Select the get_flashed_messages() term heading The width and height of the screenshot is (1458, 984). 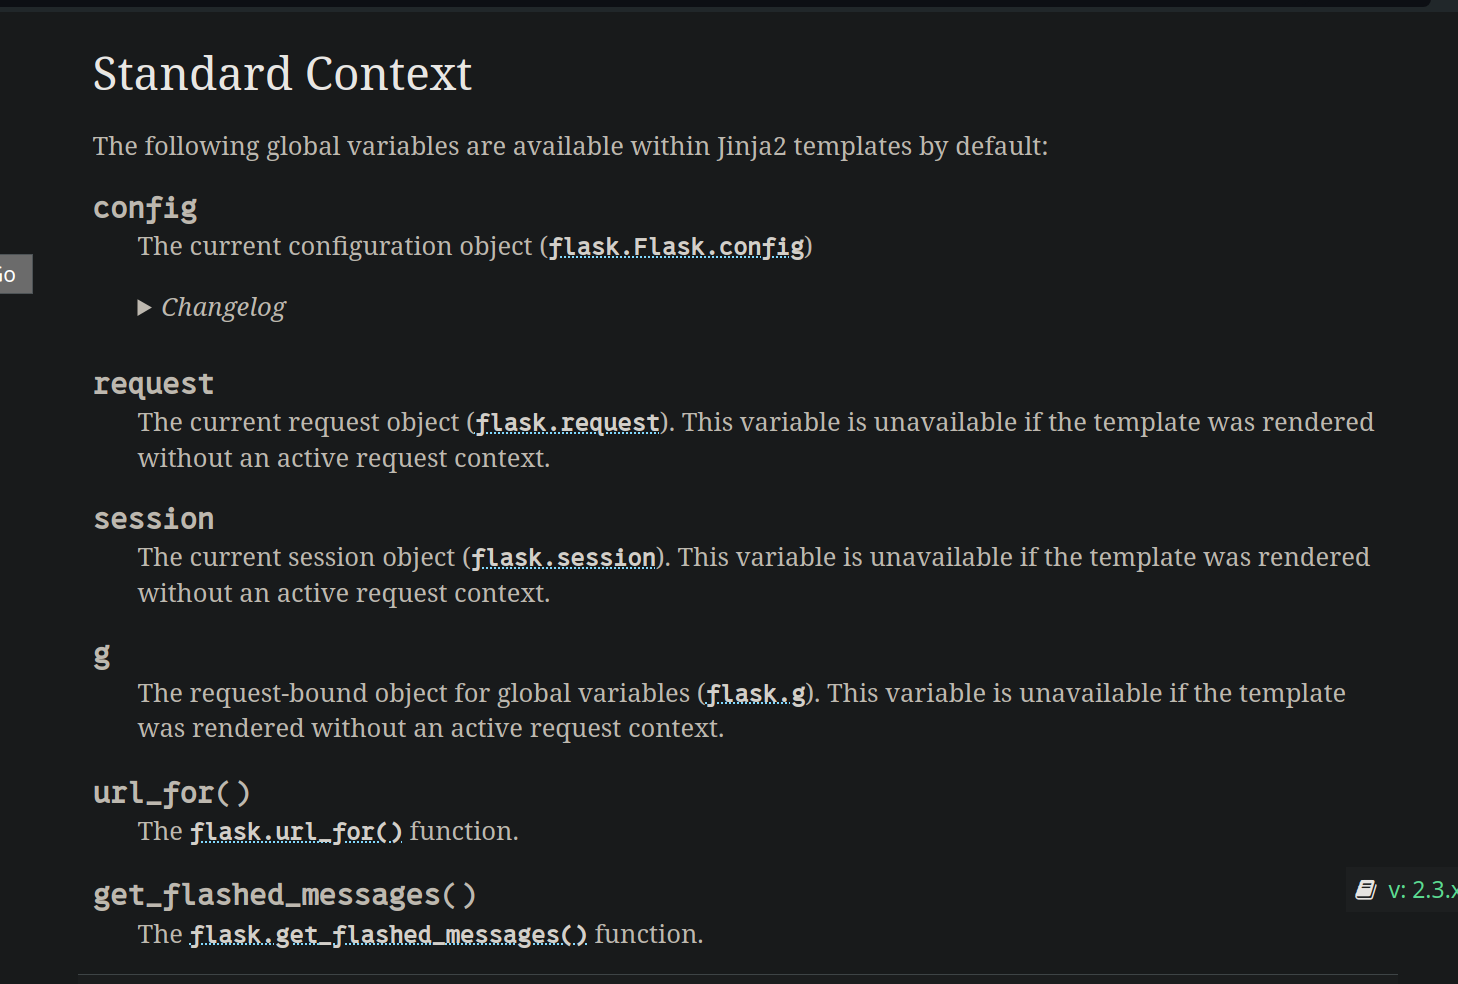[284, 893]
